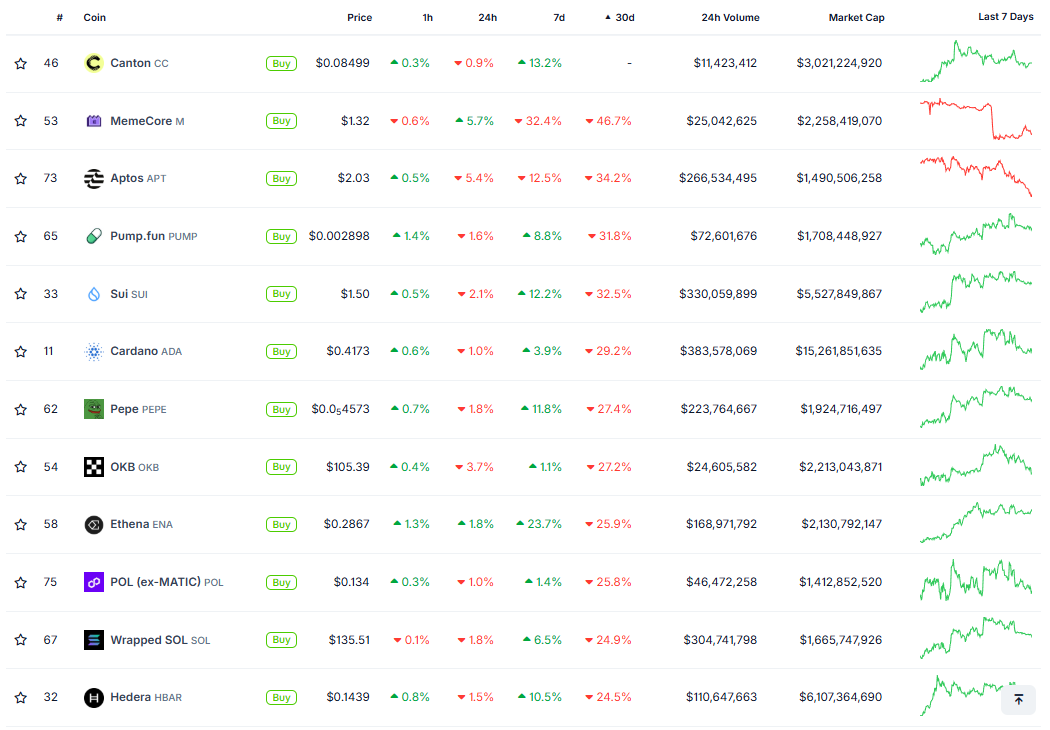Open the Cardano logo icon
1050x730 pixels.
(x=93, y=351)
